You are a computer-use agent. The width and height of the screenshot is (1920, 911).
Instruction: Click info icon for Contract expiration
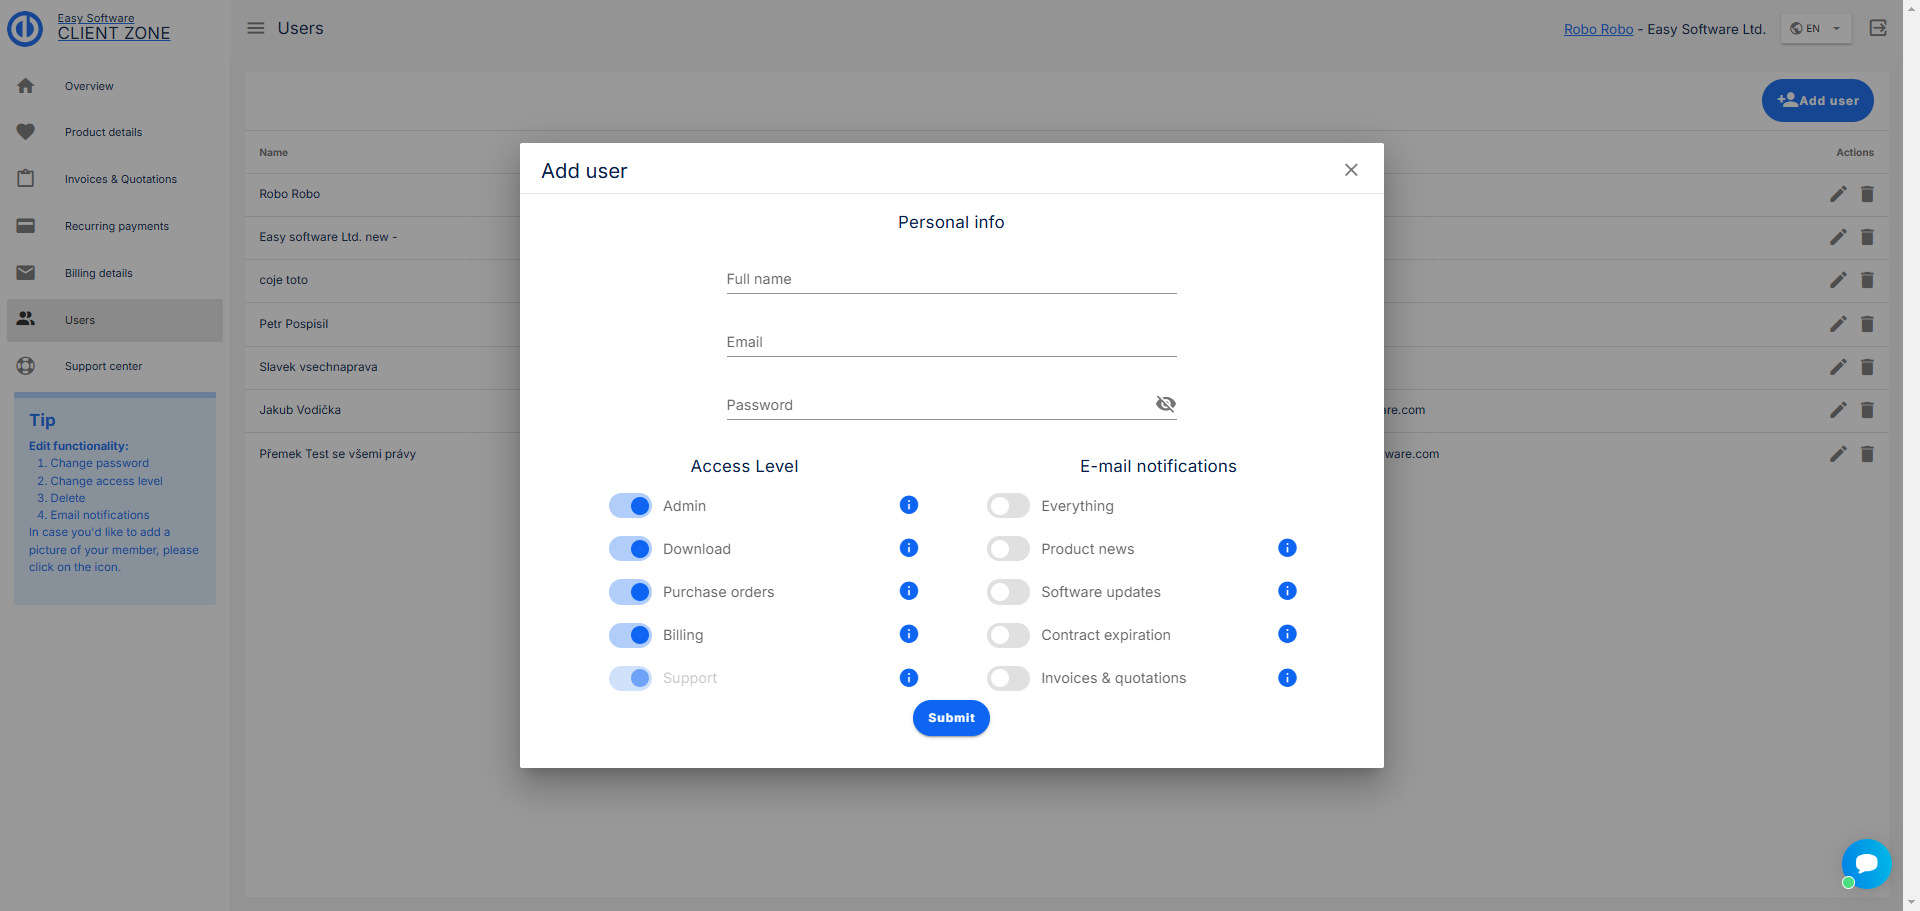coord(1287,634)
